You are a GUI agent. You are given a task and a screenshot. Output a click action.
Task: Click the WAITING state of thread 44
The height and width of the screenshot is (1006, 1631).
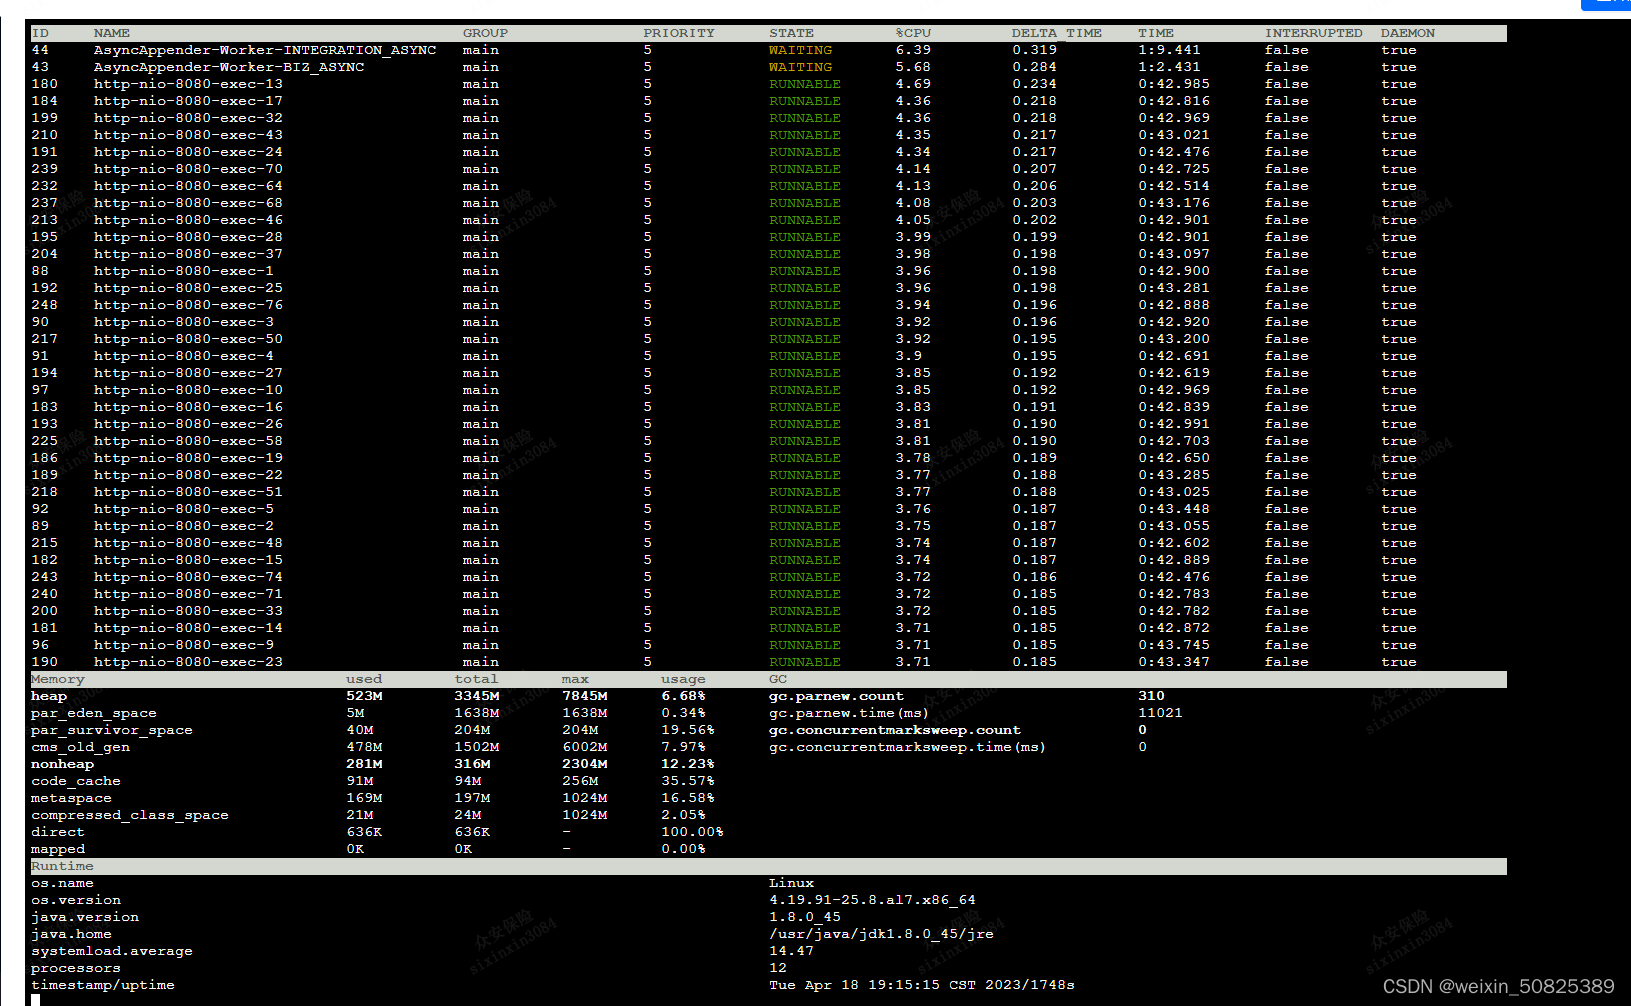click(x=800, y=50)
